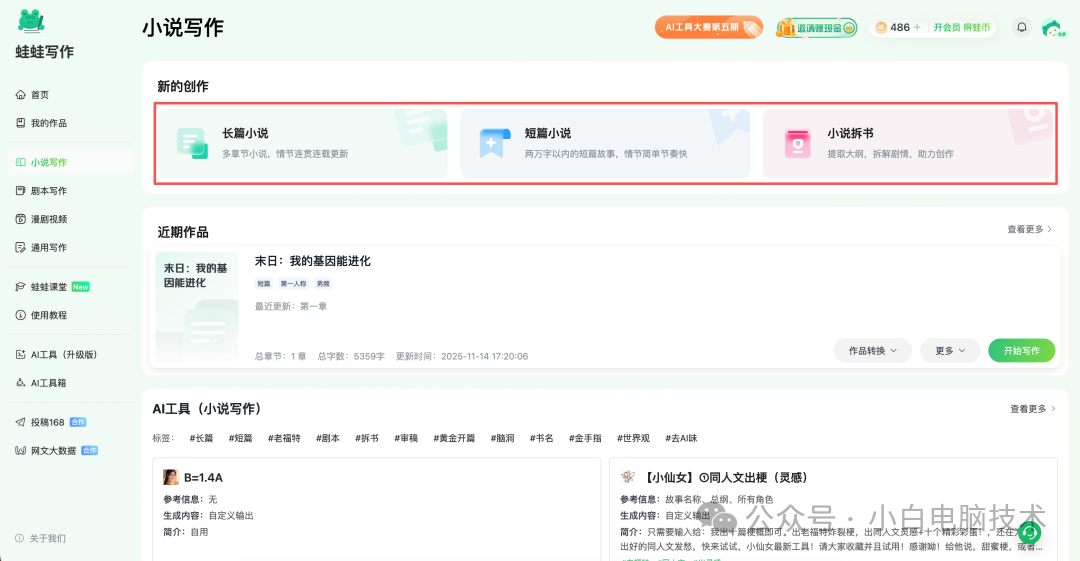Click the 蛙蛙课堂 graduation cap icon
1080x561 pixels.
click(x=21, y=287)
